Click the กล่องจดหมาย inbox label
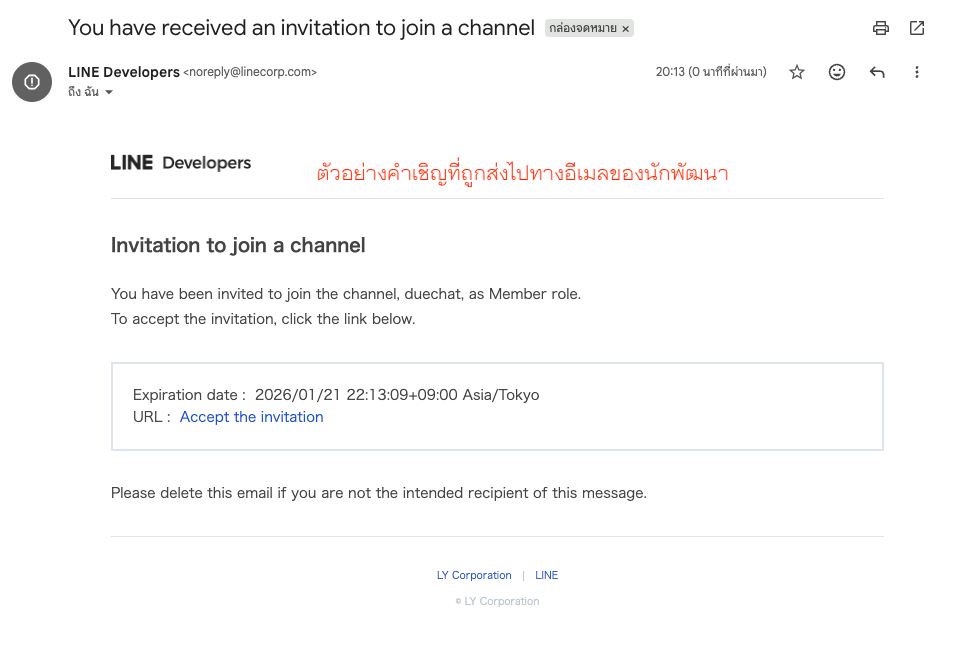Image resolution: width=956 pixels, height=661 pixels. (x=582, y=28)
